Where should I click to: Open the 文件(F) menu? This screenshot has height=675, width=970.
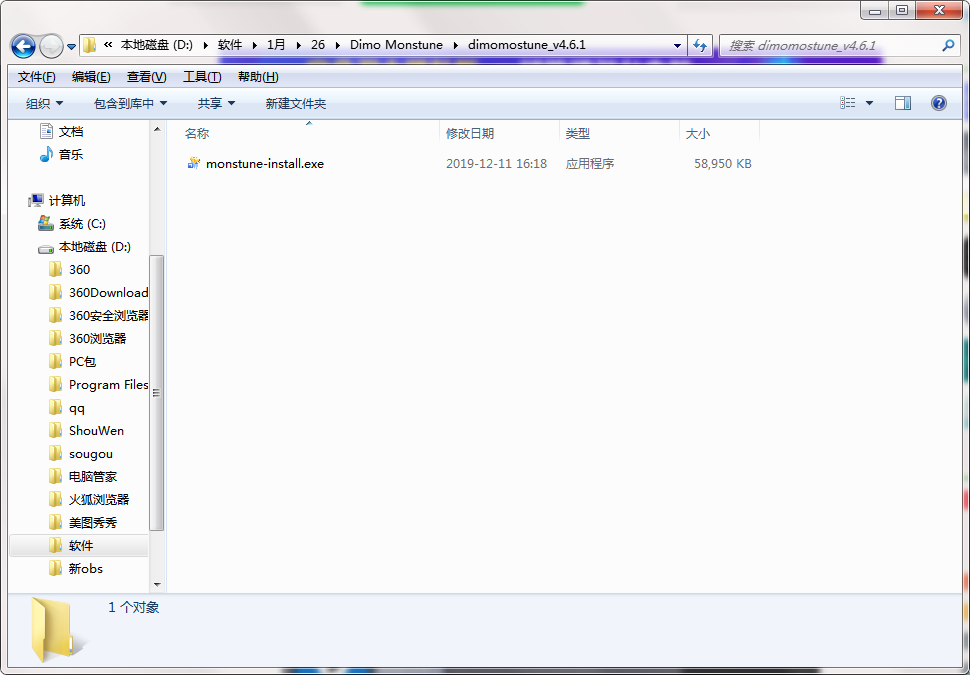point(36,77)
